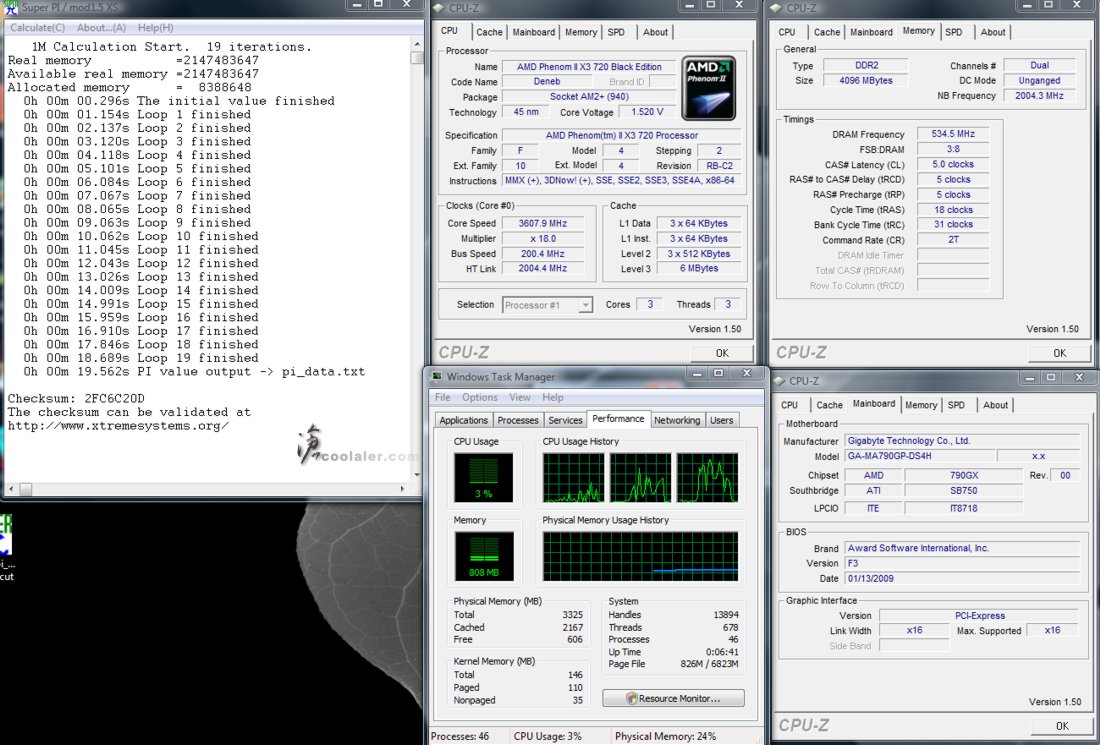
Task: Click the Southbridge value SB750
Action: 963,491
